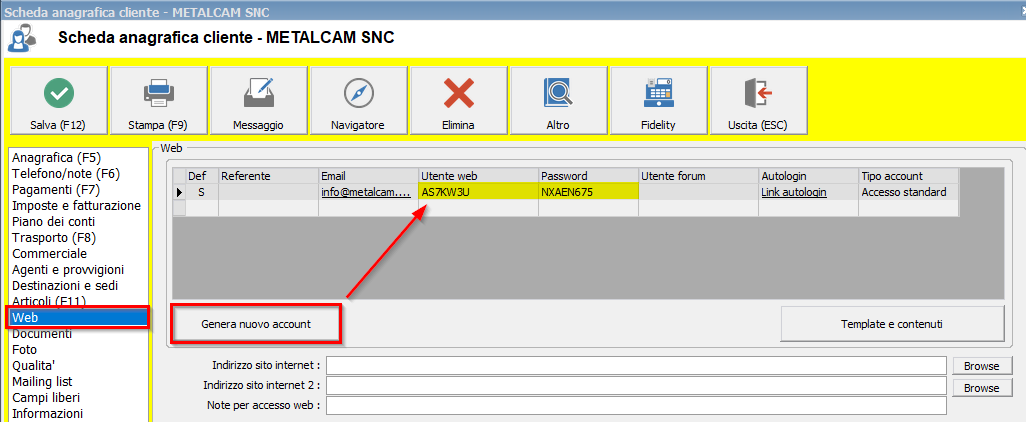Select Anagrafica (F5) in the sidebar

56,157
